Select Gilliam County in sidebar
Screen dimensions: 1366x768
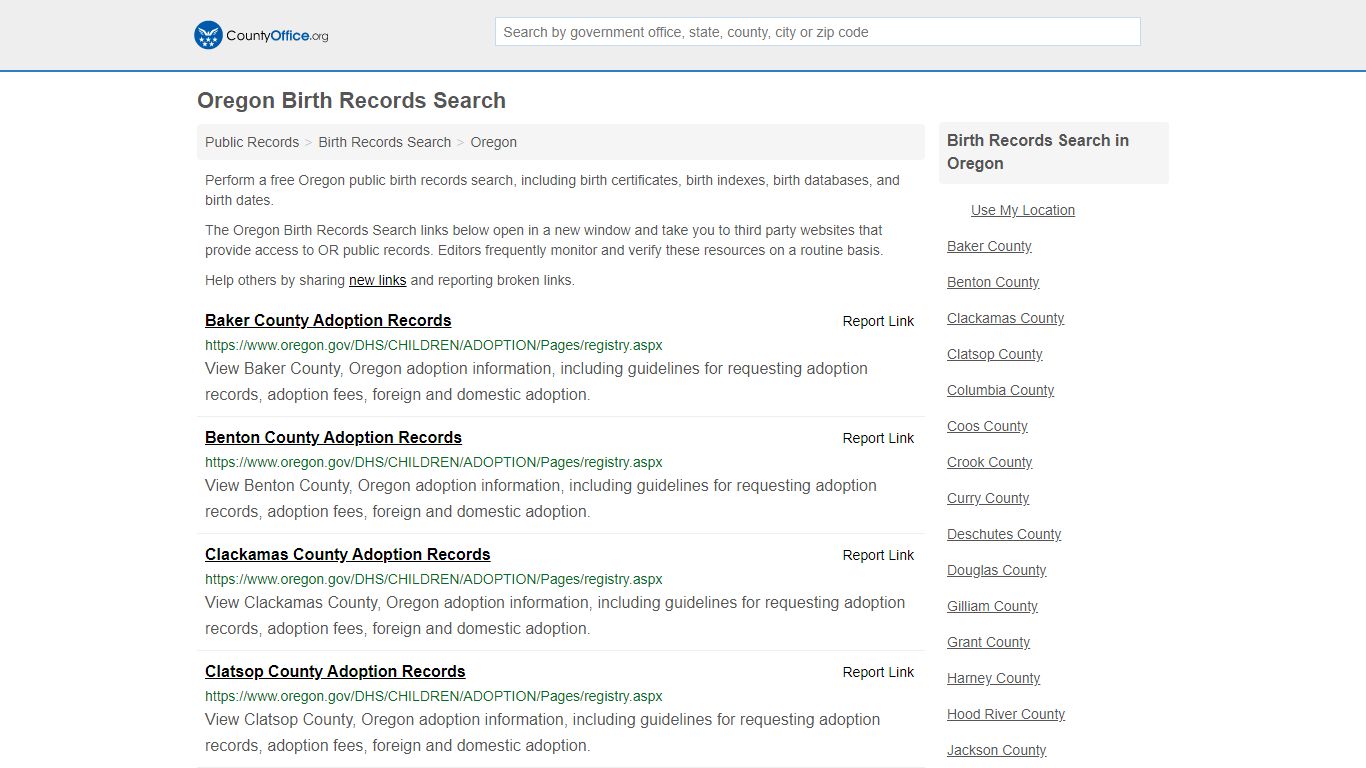click(992, 606)
